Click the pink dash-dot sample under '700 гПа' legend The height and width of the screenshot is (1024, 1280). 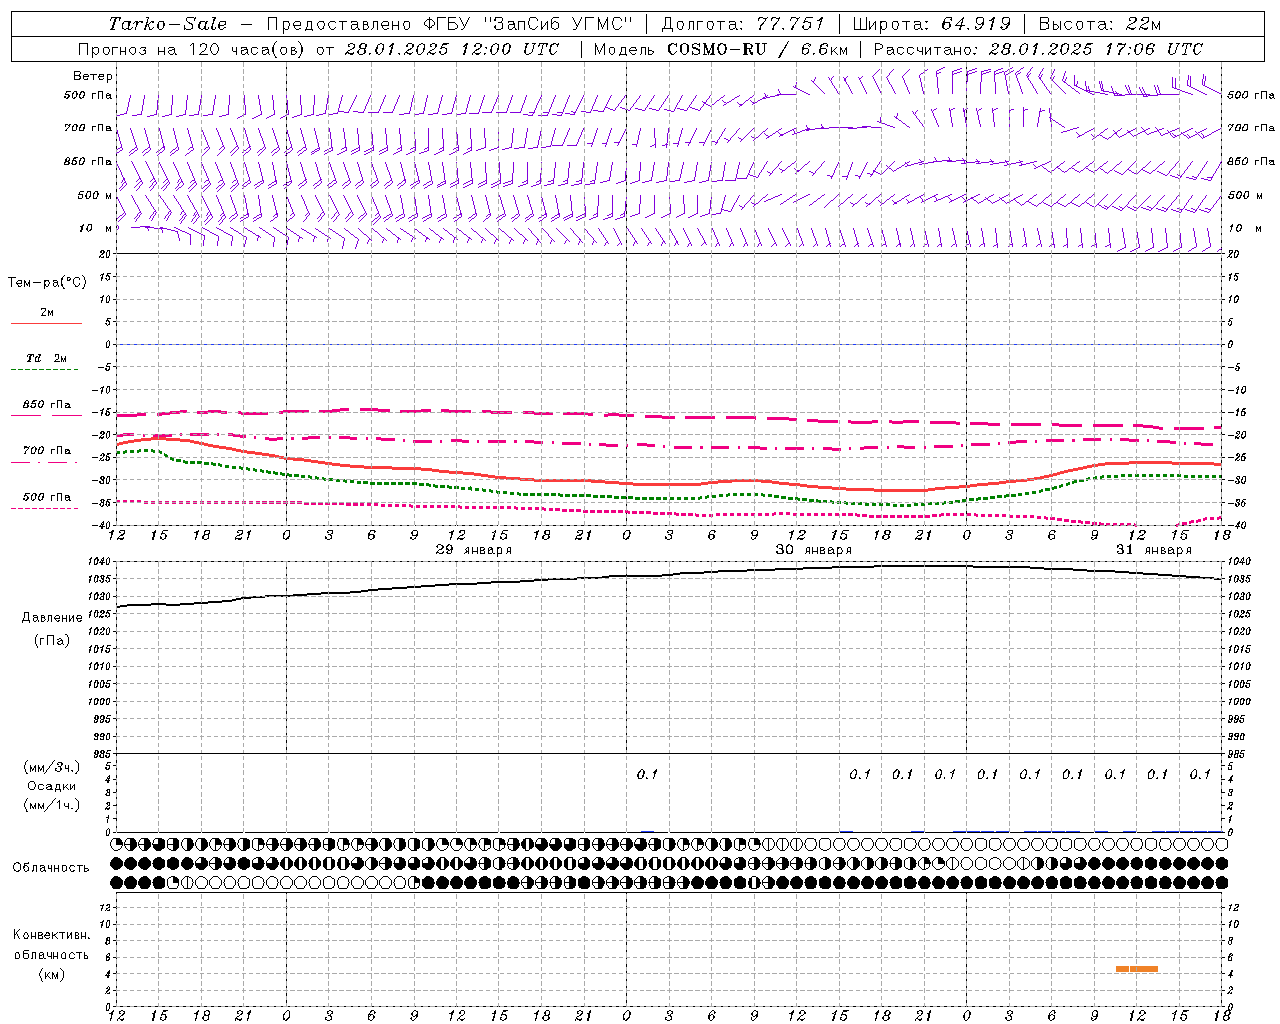pos(46,462)
